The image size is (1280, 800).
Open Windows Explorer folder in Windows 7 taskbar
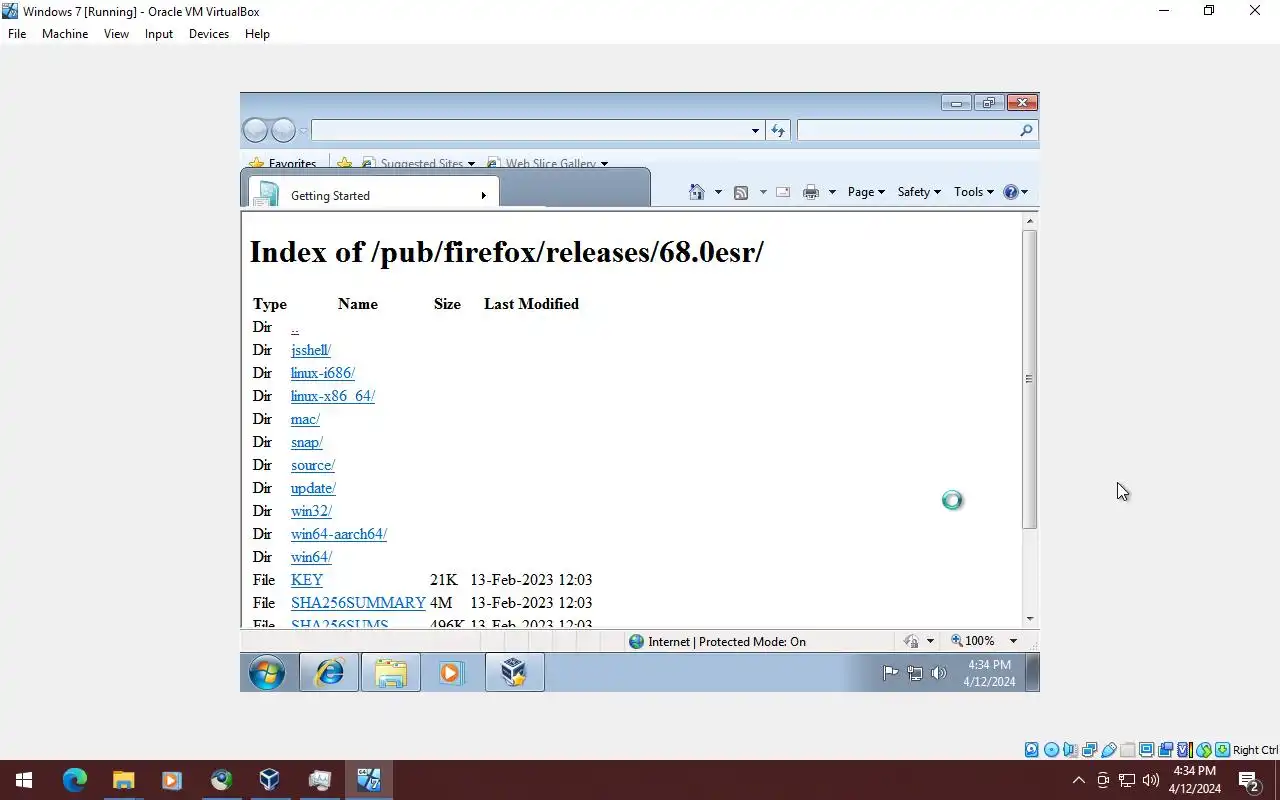[390, 673]
